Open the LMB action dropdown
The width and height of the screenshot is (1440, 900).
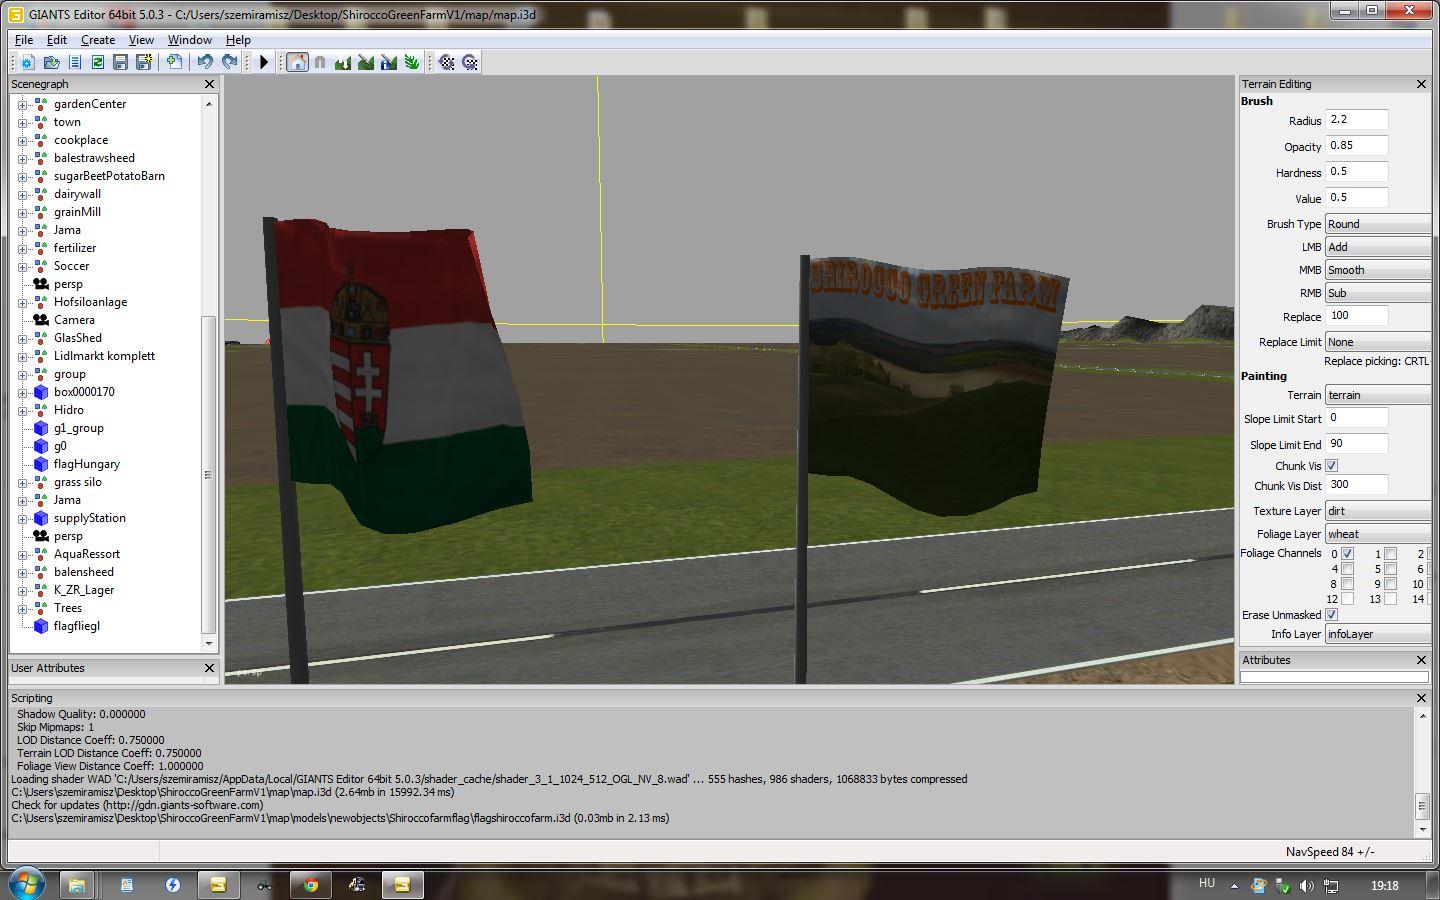[x=1378, y=247]
